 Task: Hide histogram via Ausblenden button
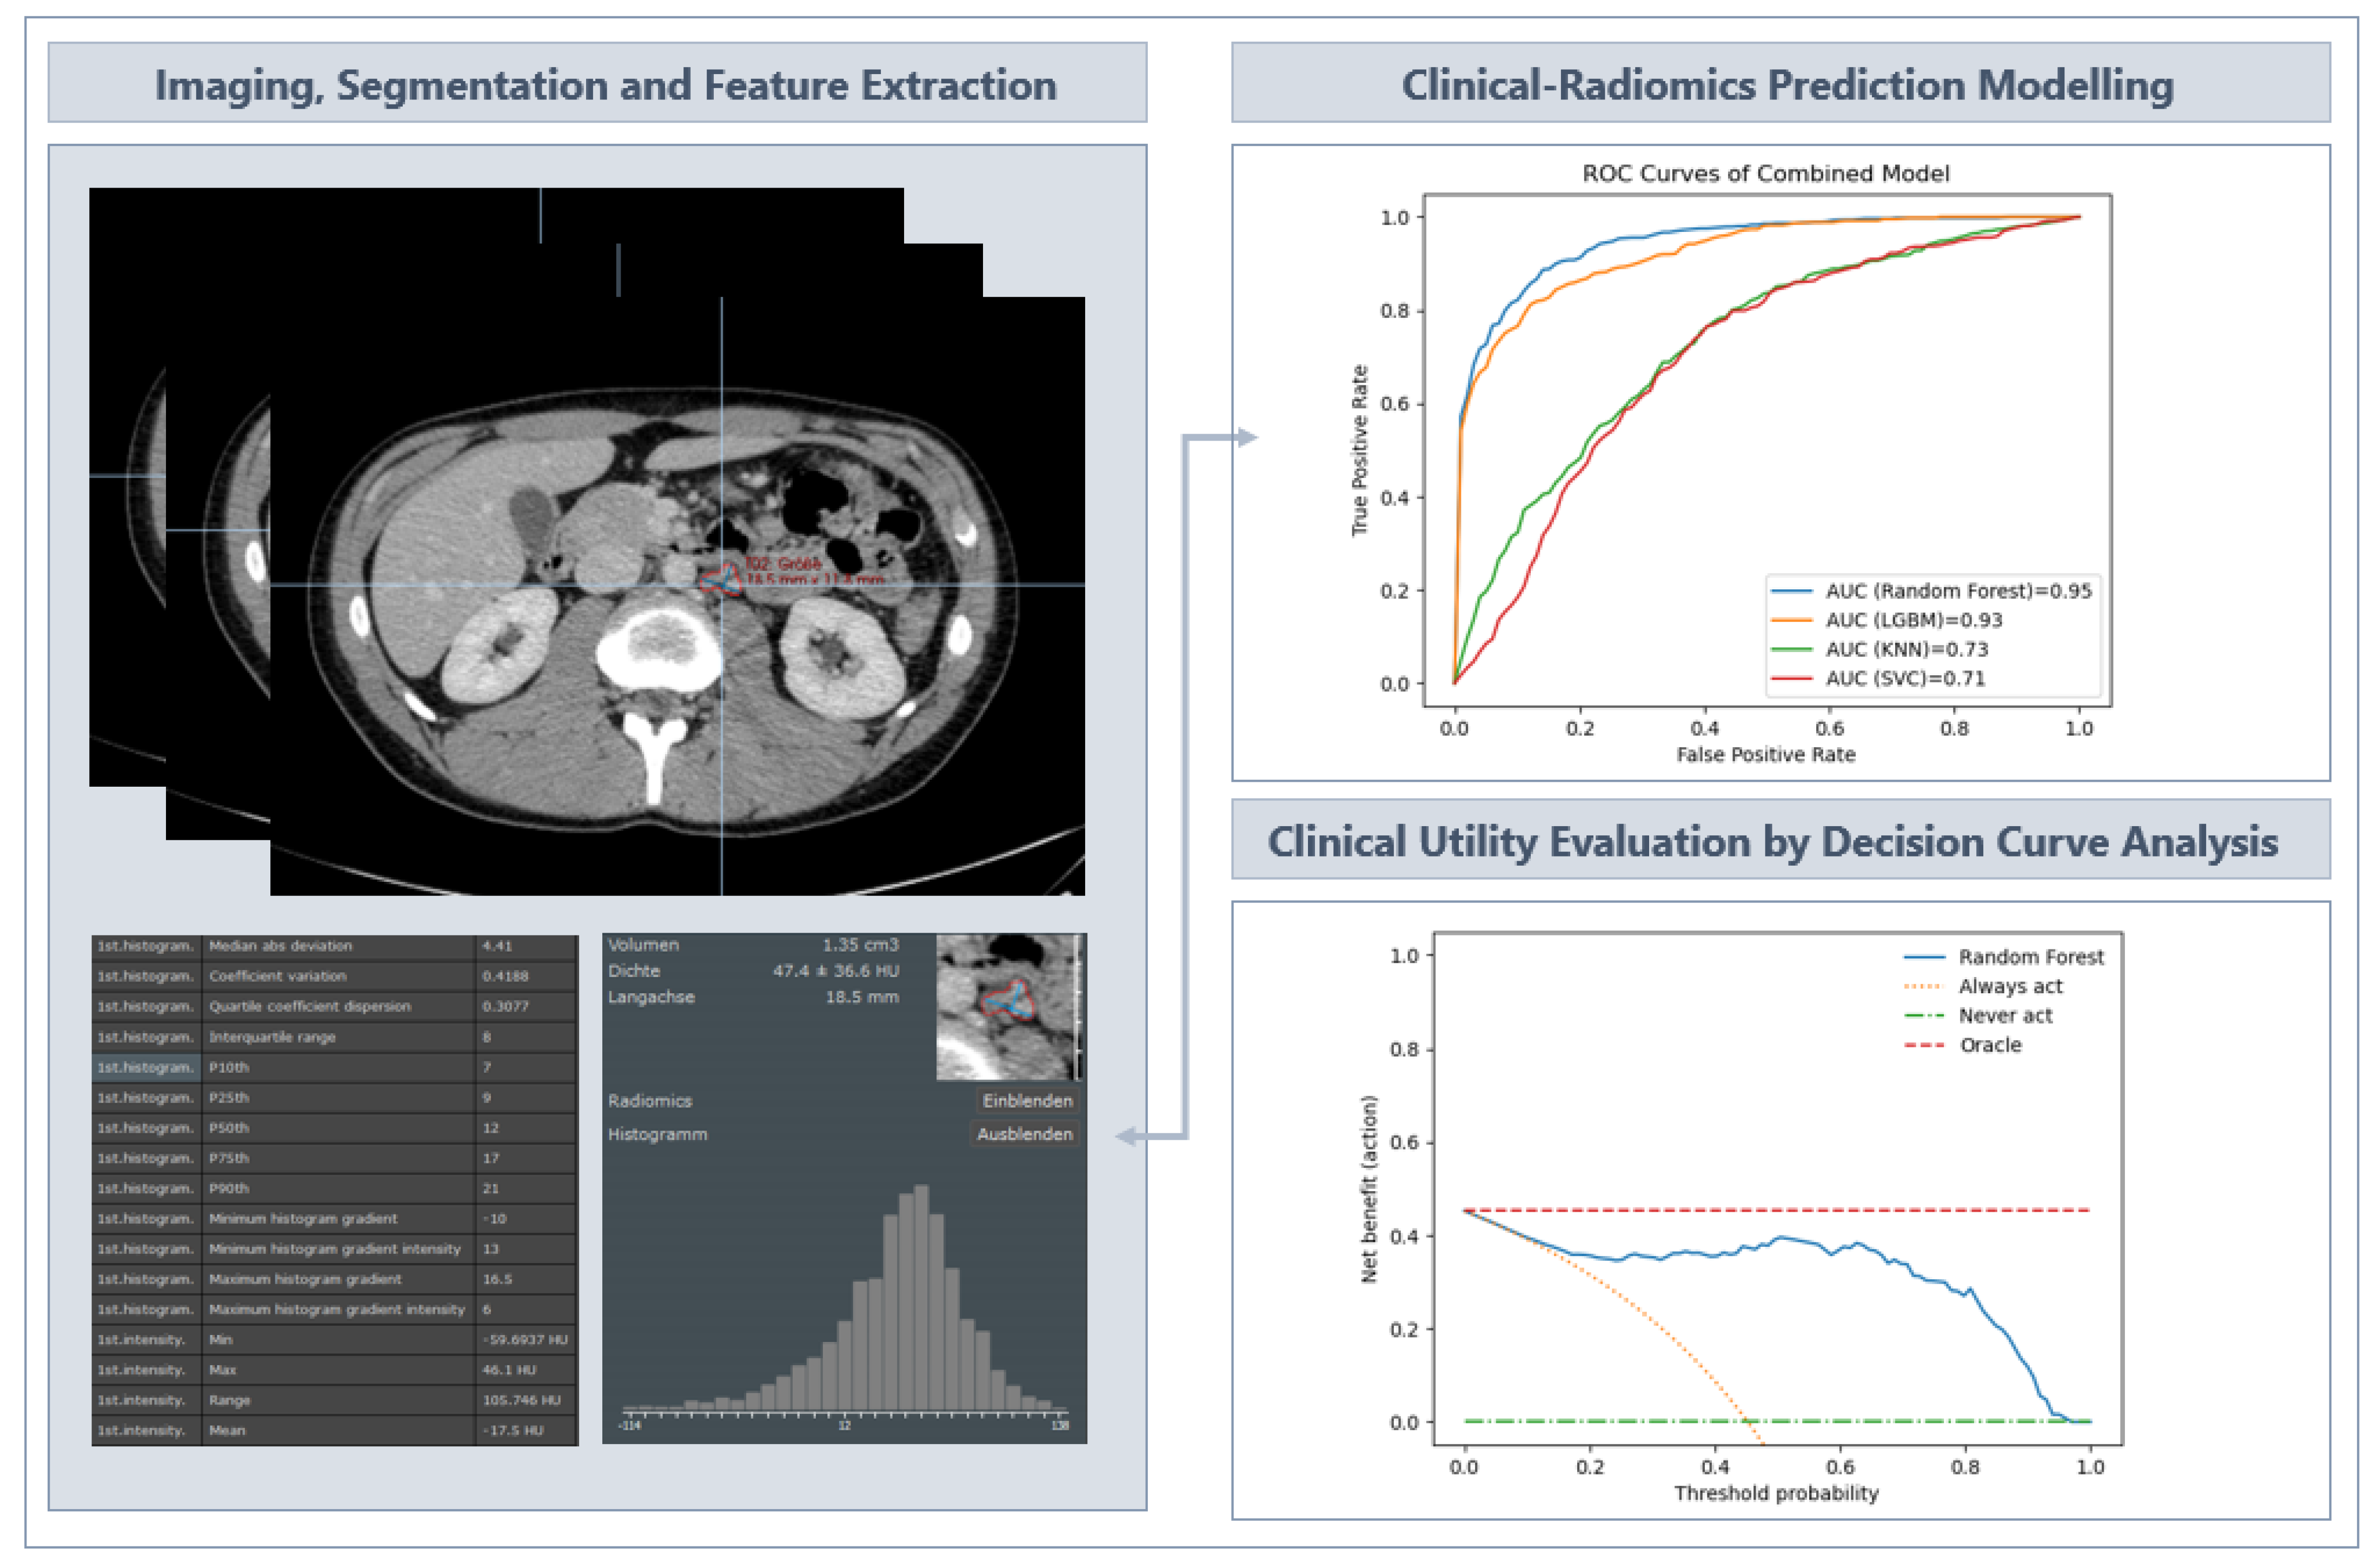coord(1024,1134)
